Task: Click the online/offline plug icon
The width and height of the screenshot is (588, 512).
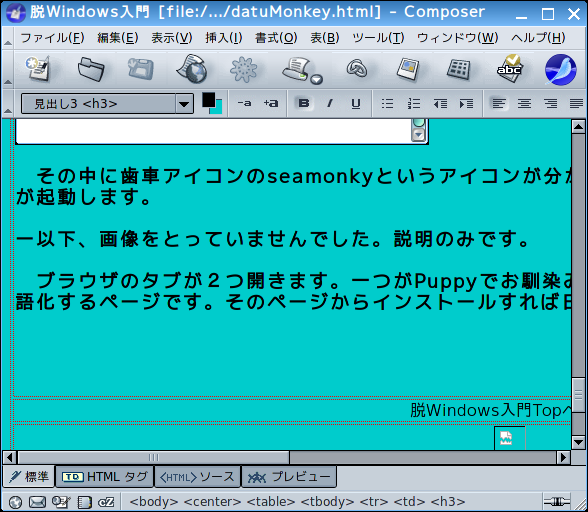Action: [557, 502]
